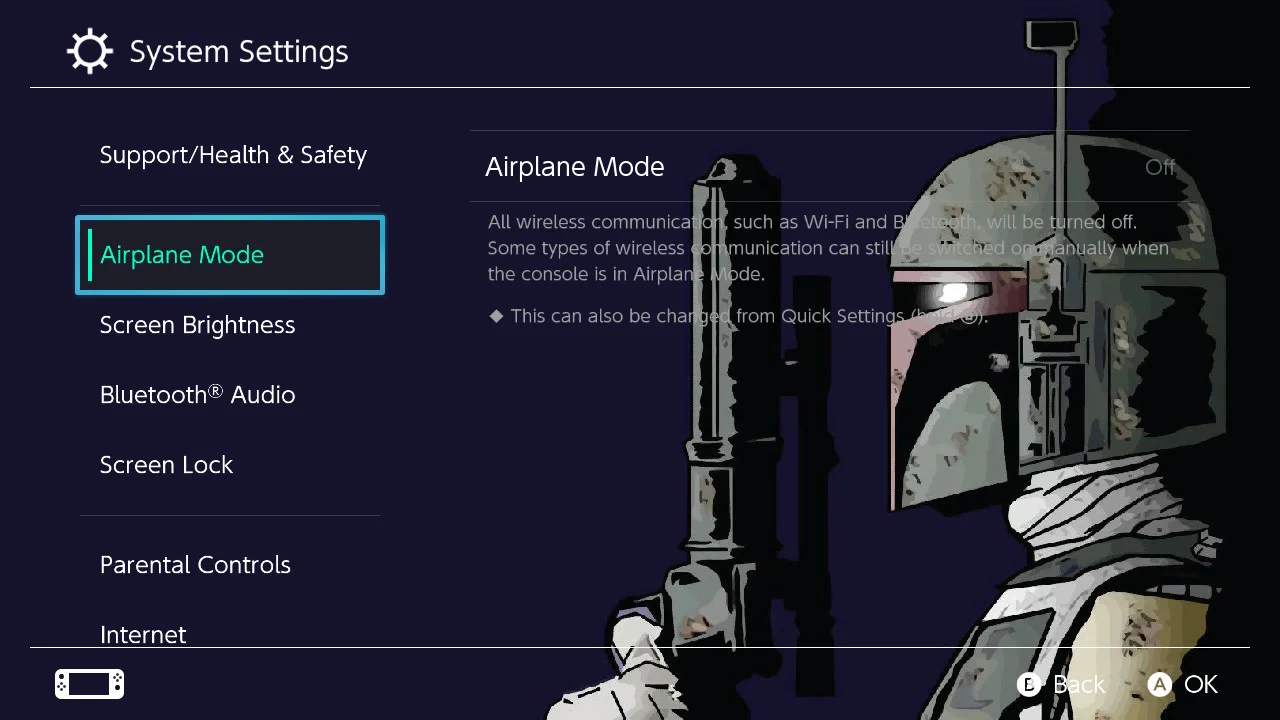The height and width of the screenshot is (720, 1280).
Task: Click the Off status value
Action: click(1160, 167)
